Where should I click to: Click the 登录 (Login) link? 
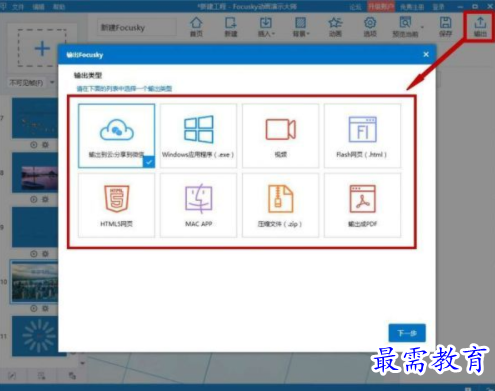point(438,7)
